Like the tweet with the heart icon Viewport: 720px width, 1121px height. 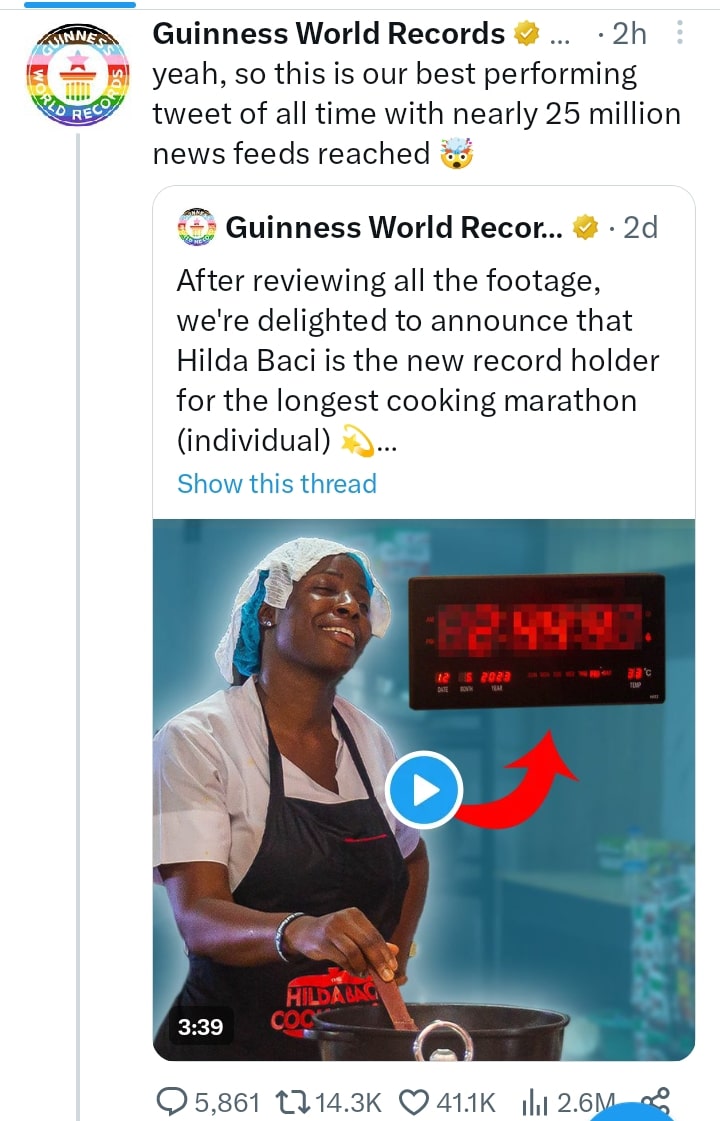click(x=413, y=1102)
